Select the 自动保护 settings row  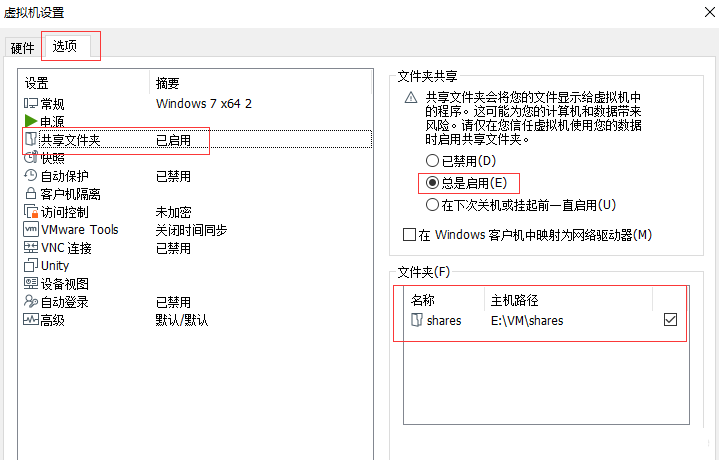196,176
